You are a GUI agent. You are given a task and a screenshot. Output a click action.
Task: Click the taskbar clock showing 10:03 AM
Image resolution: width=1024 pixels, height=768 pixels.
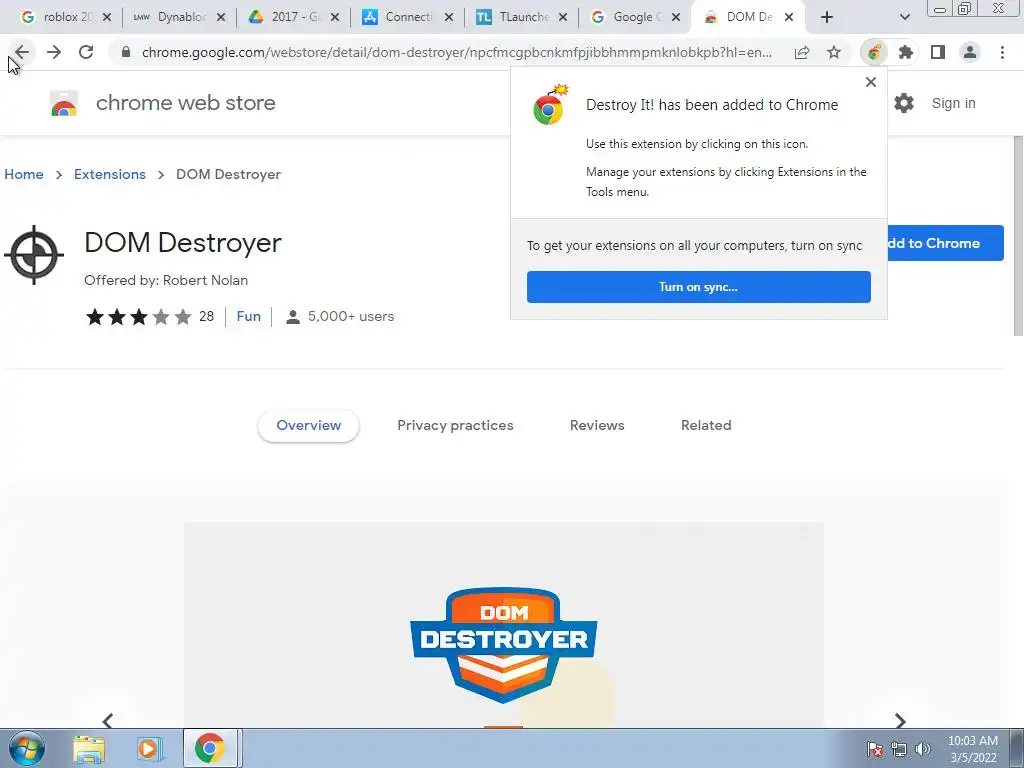pyautogui.click(x=973, y=749)
